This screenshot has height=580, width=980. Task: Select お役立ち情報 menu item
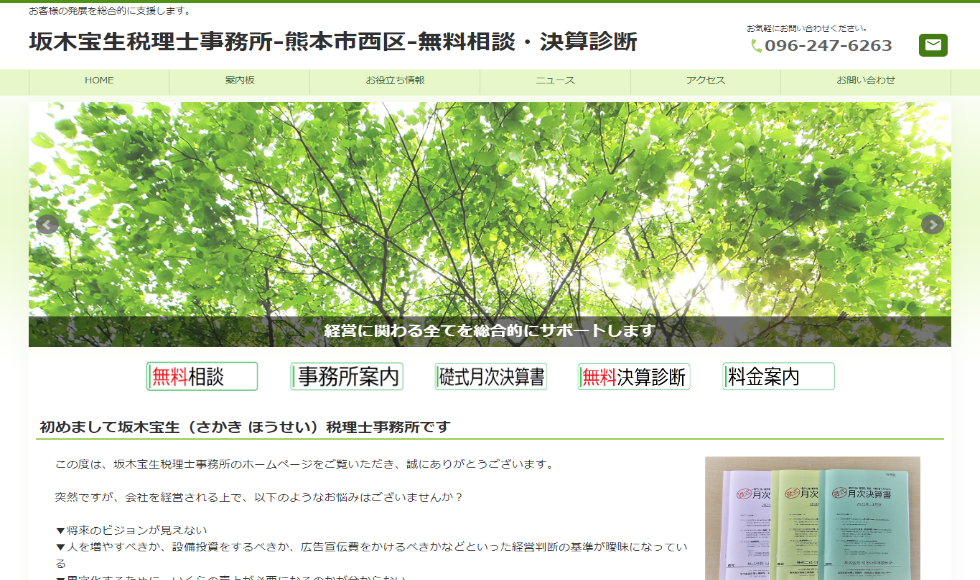395,81
